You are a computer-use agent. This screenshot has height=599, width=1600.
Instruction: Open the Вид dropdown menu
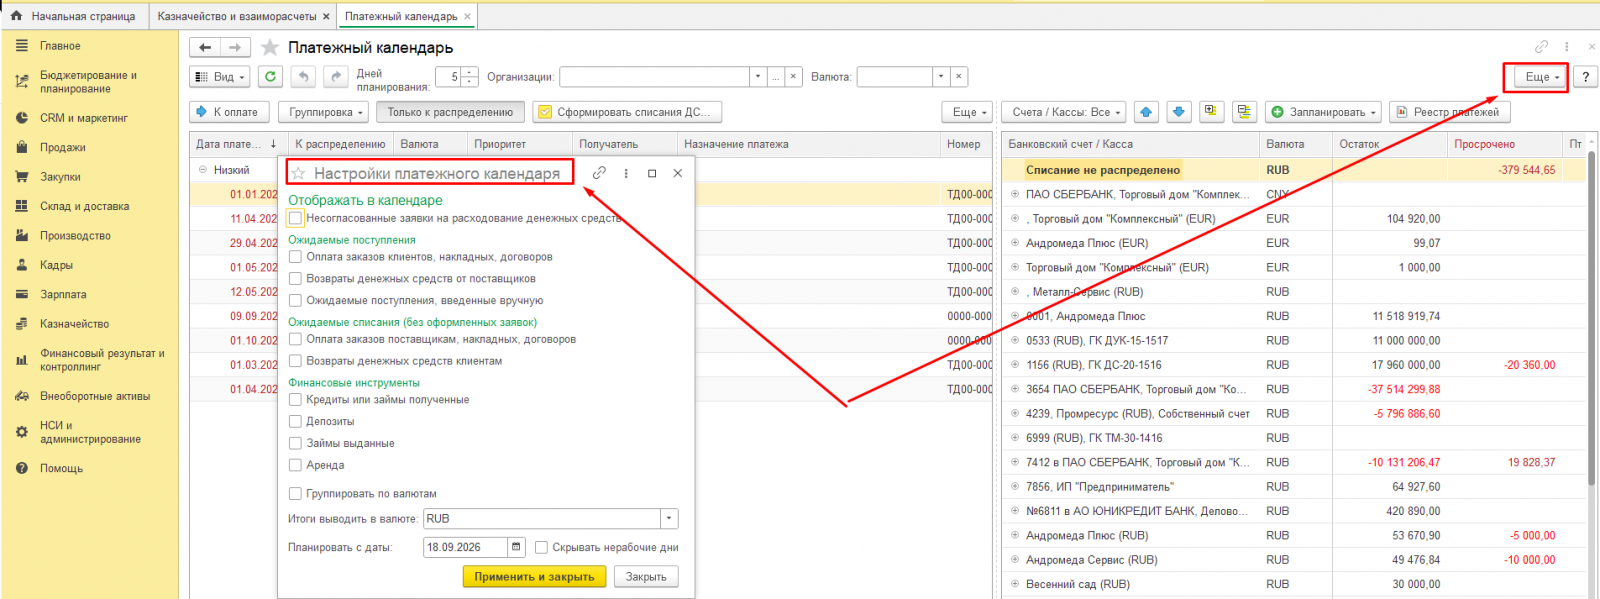(220, 77)
